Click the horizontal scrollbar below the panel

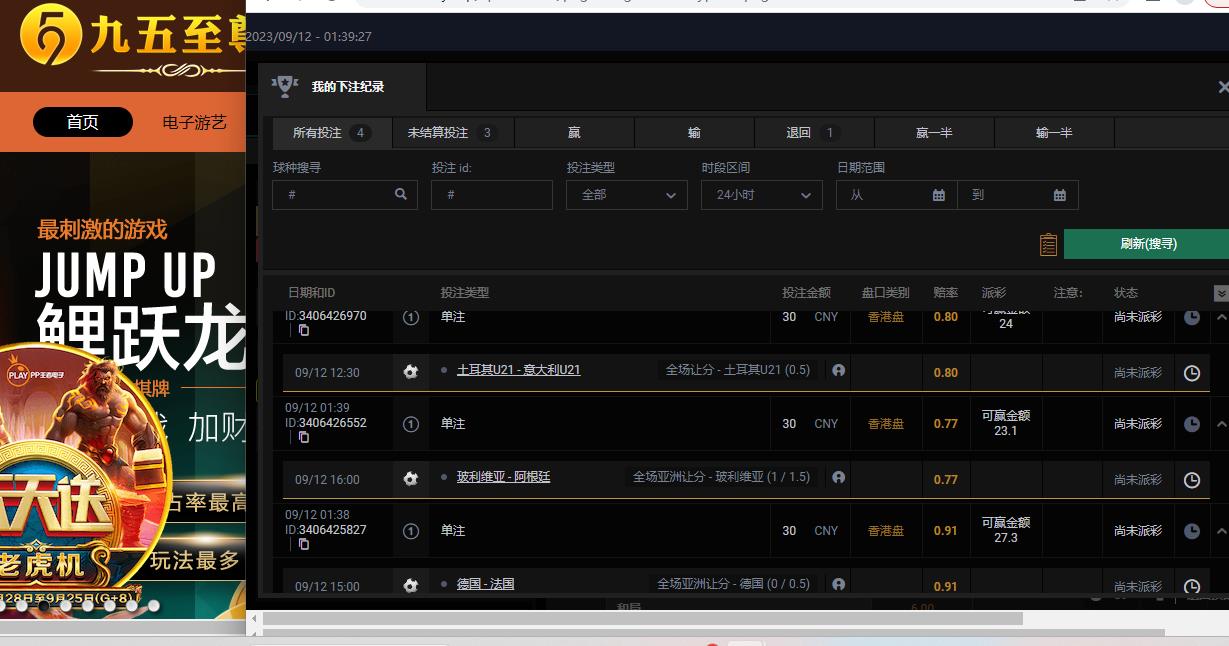click(642, 619)
